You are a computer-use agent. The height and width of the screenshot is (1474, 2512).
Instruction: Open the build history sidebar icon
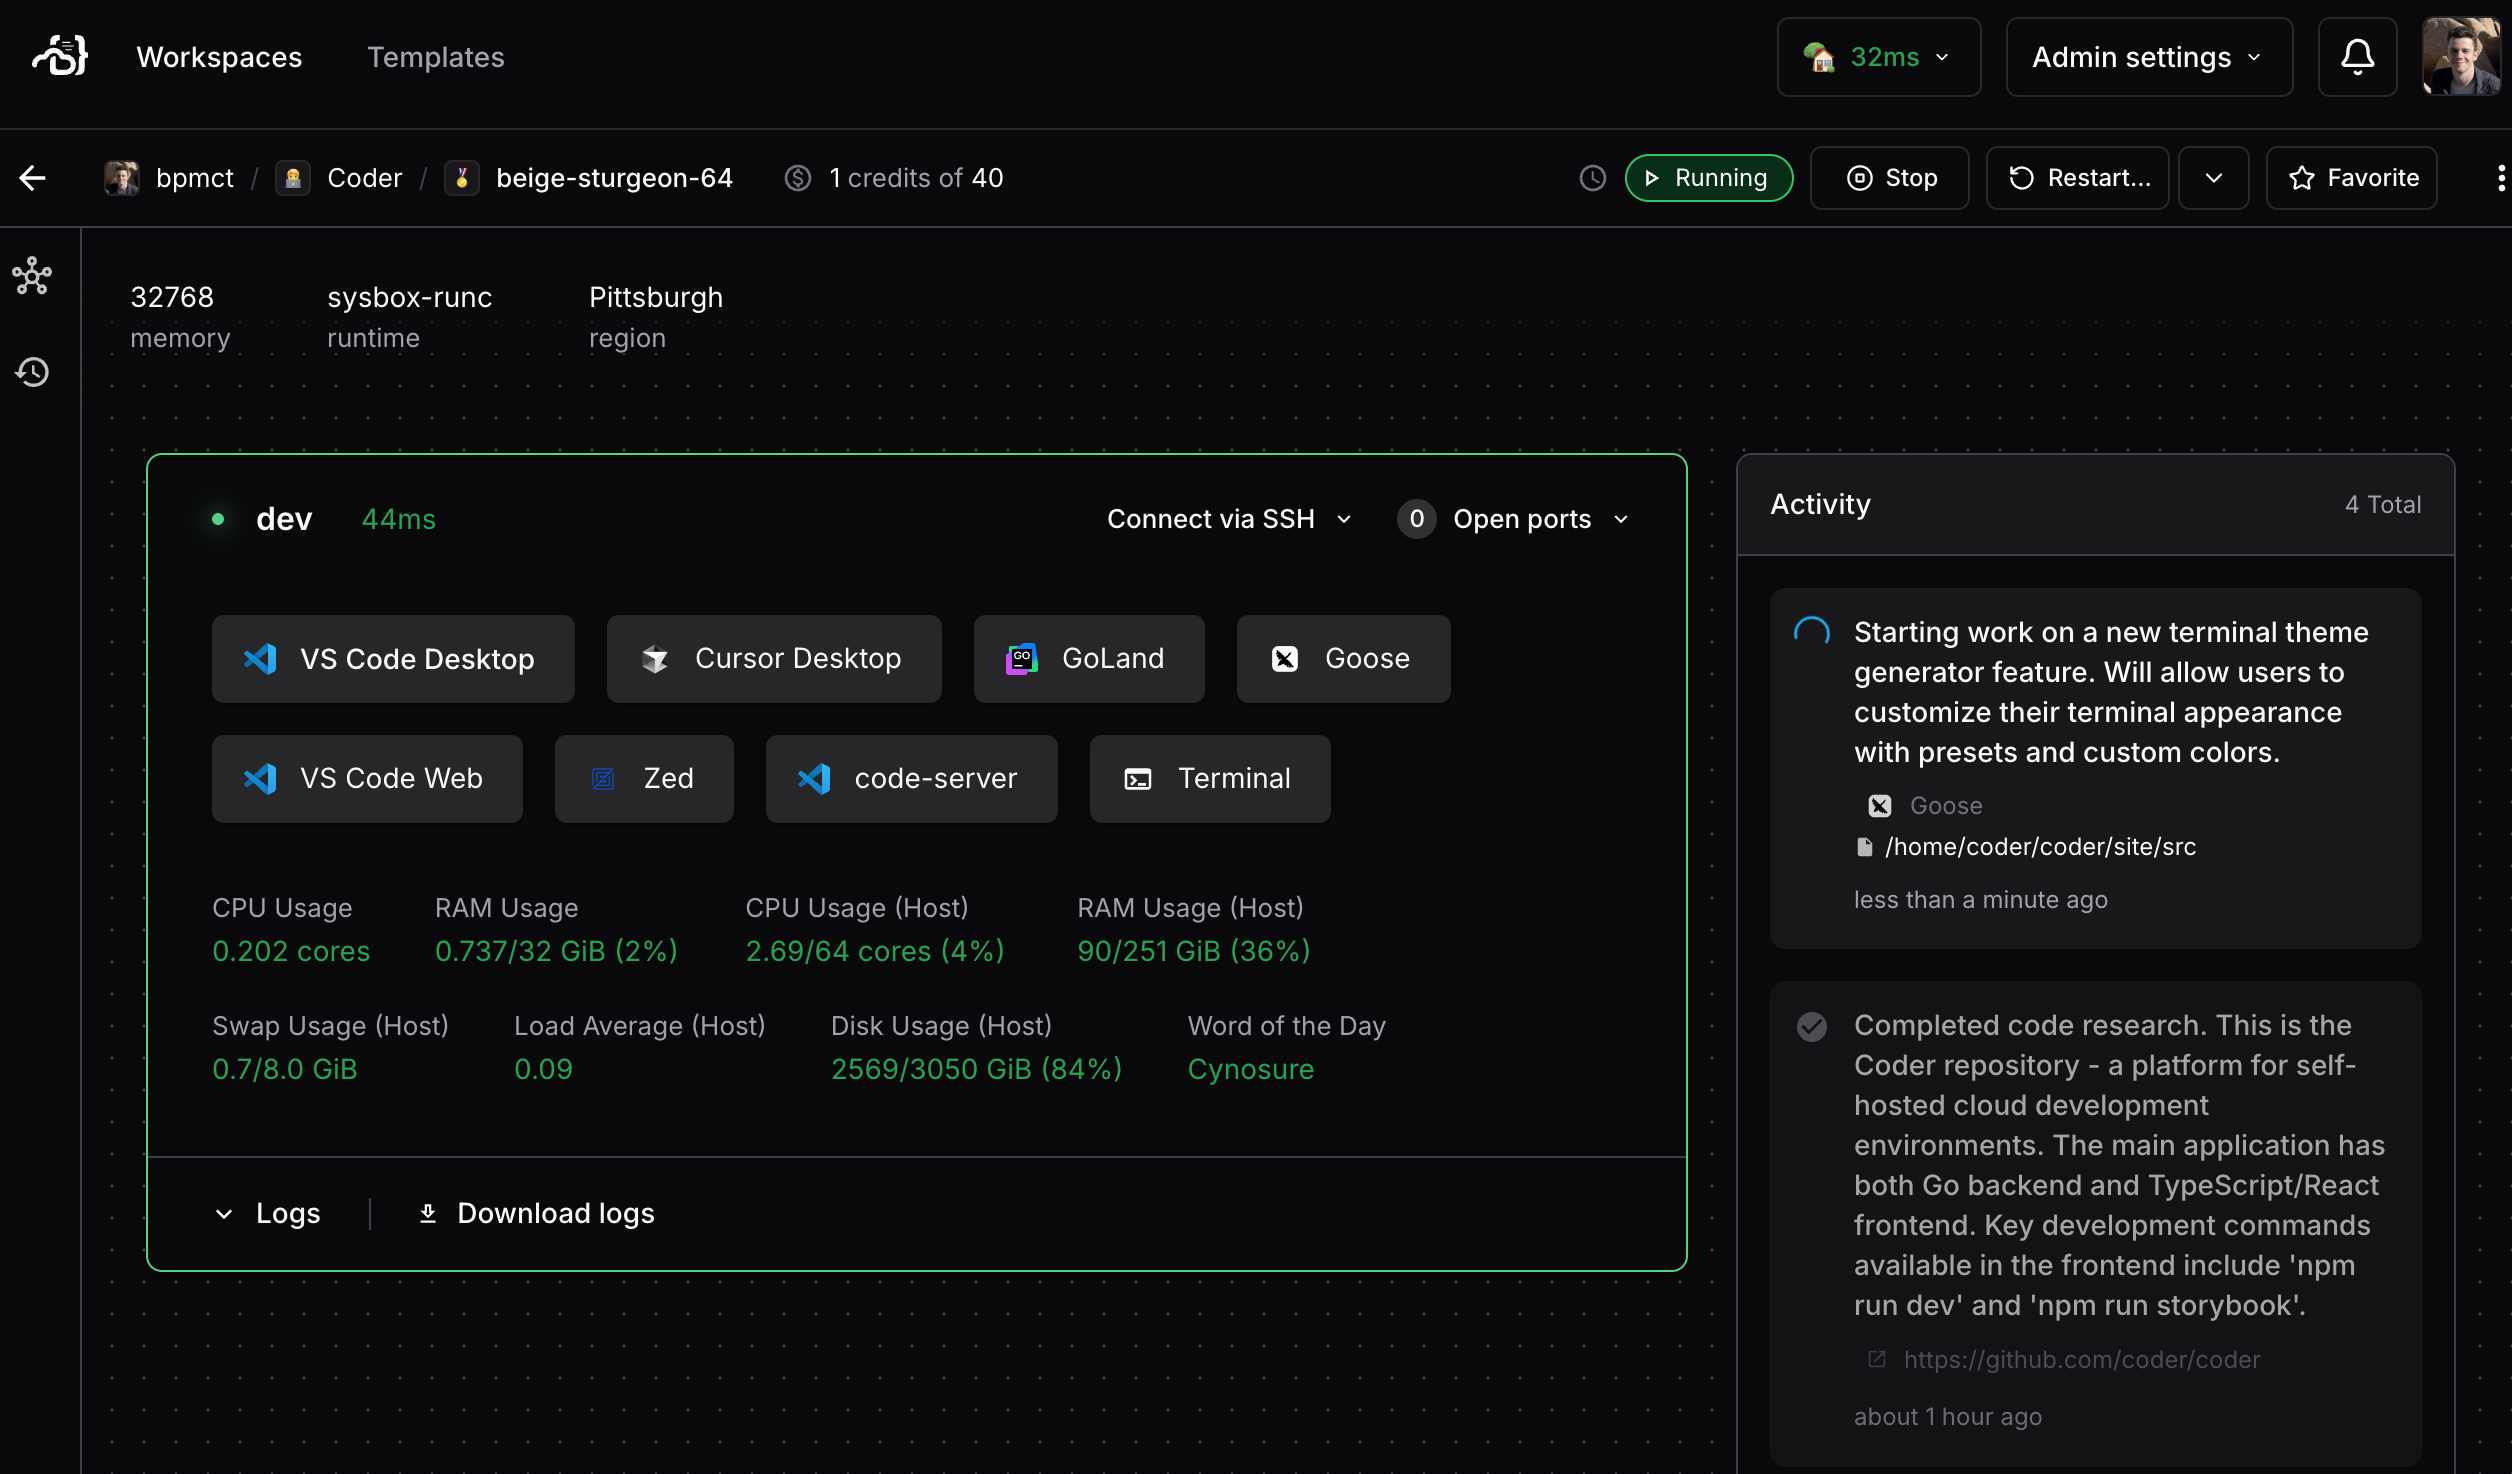(33, 372)
